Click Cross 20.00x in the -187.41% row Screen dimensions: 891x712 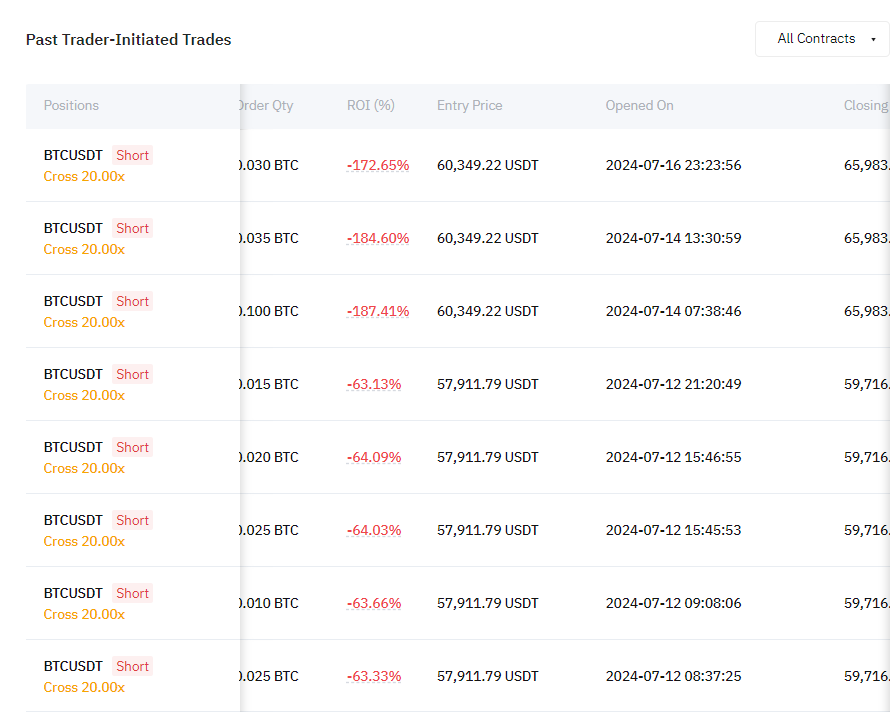click(84, 323)
